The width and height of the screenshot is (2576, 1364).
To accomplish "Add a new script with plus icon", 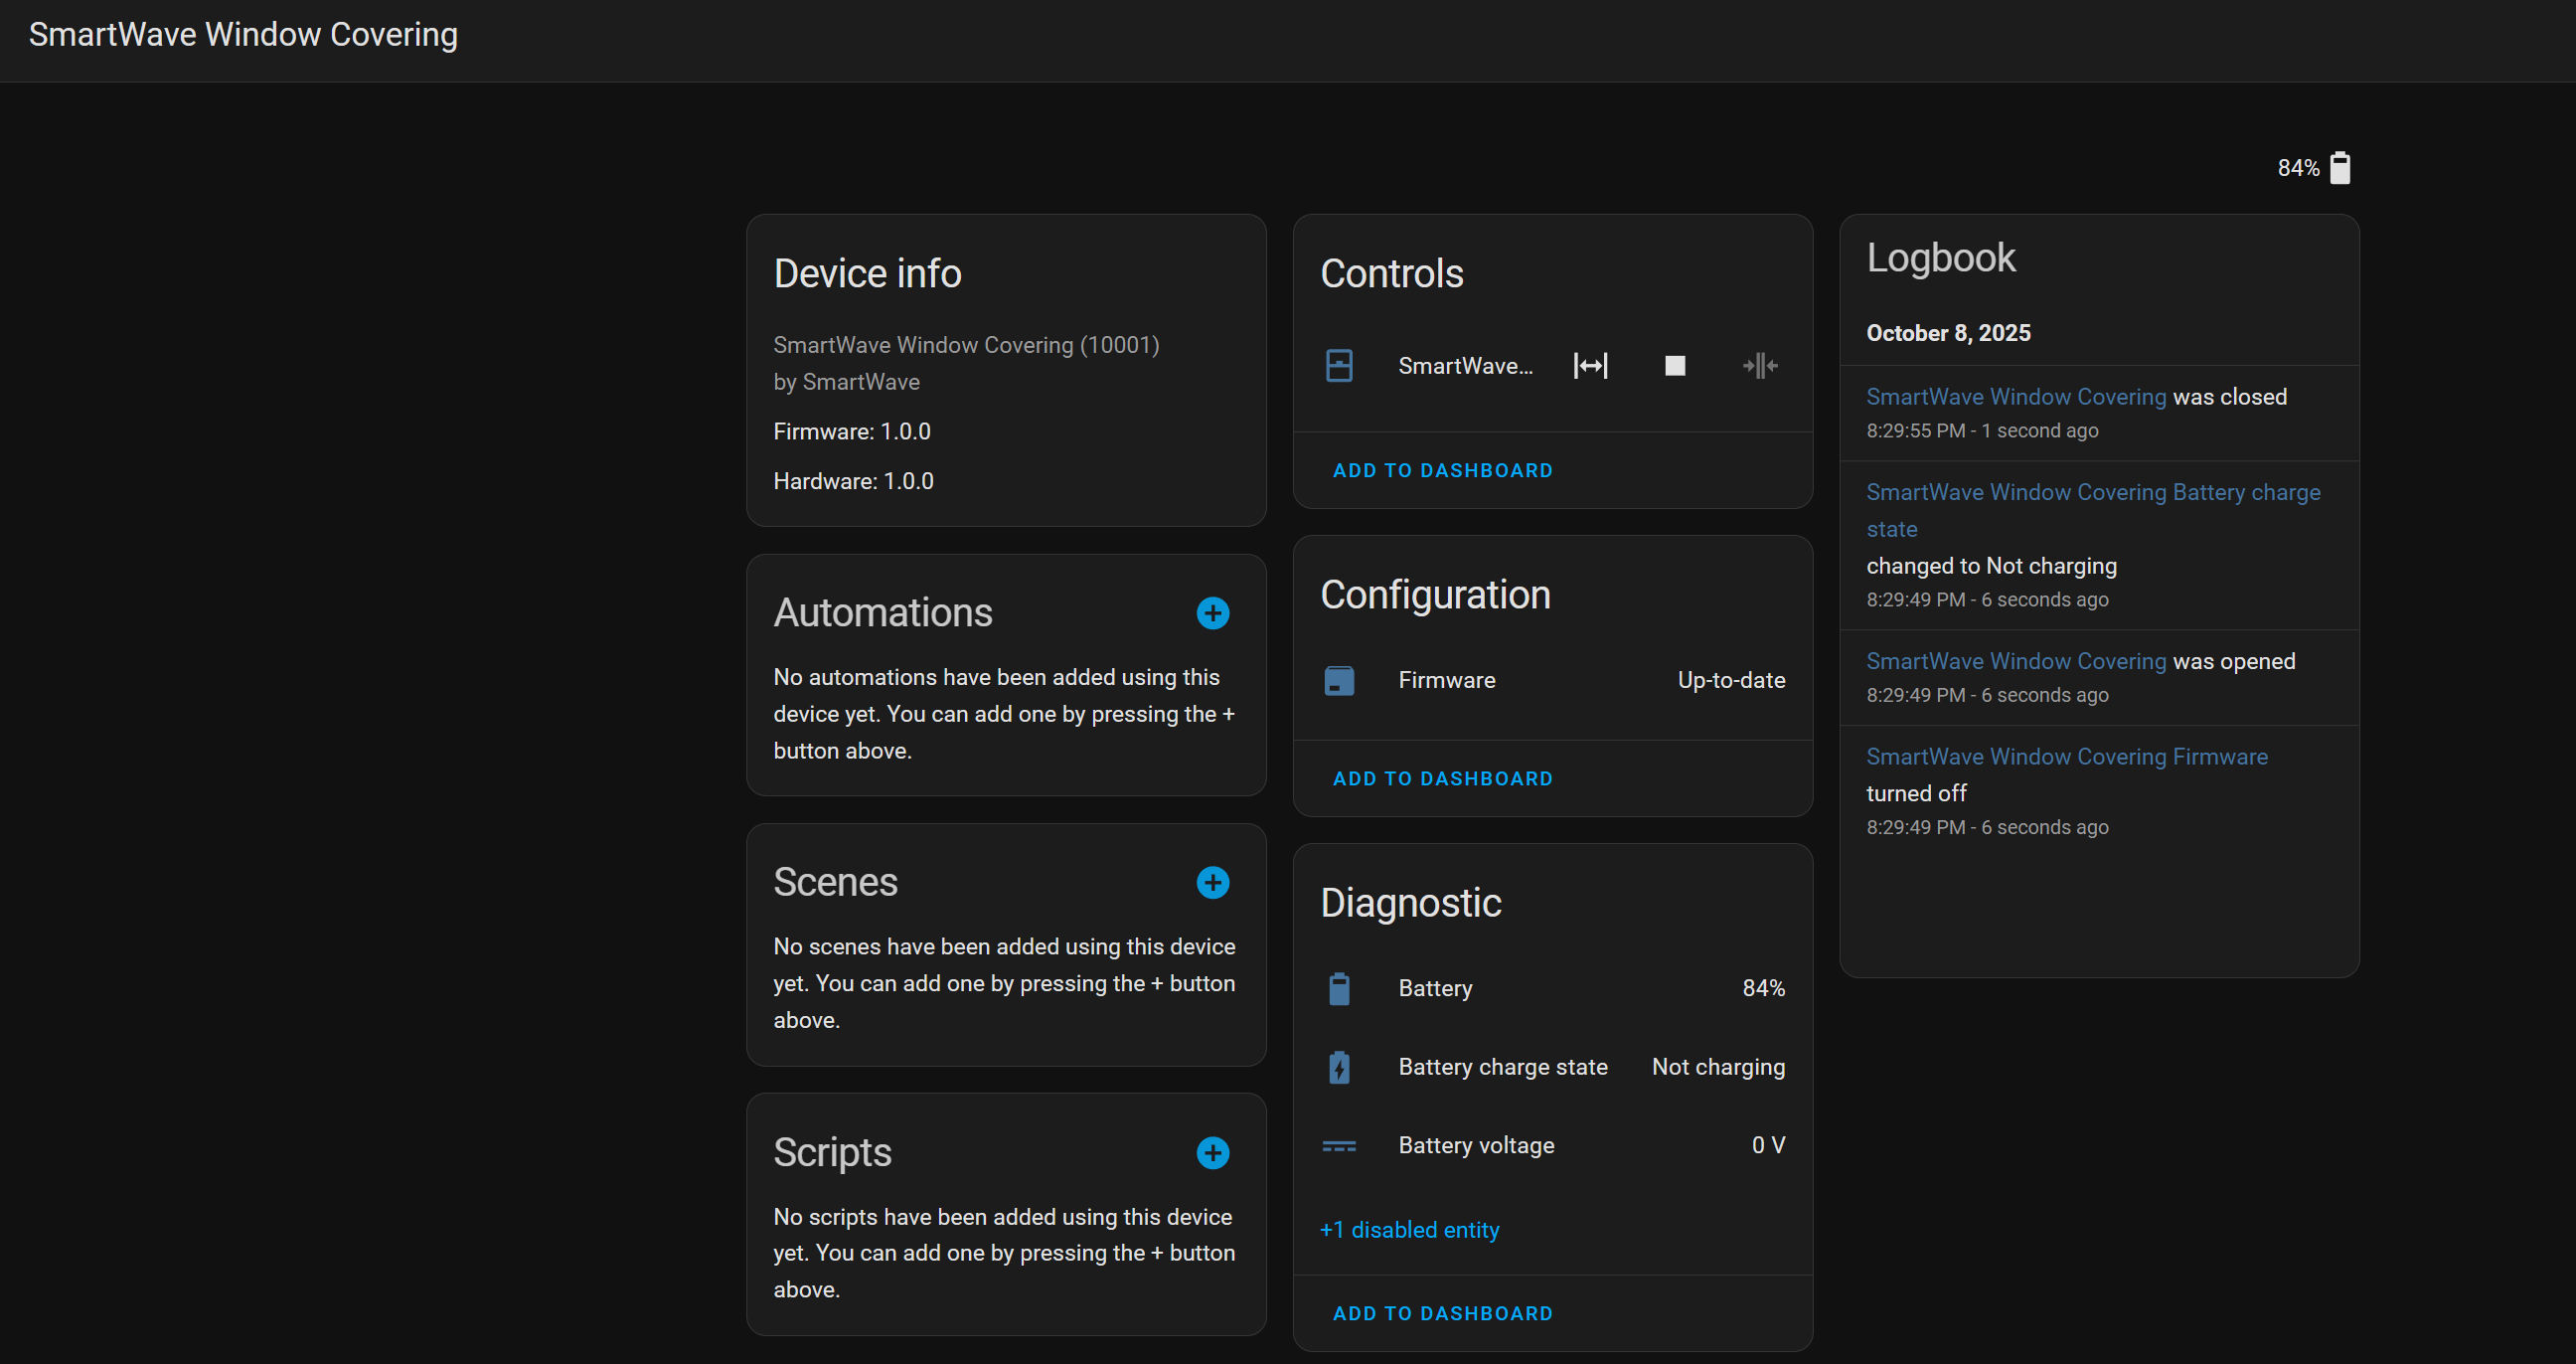I will click(x=1212, y=1152).
